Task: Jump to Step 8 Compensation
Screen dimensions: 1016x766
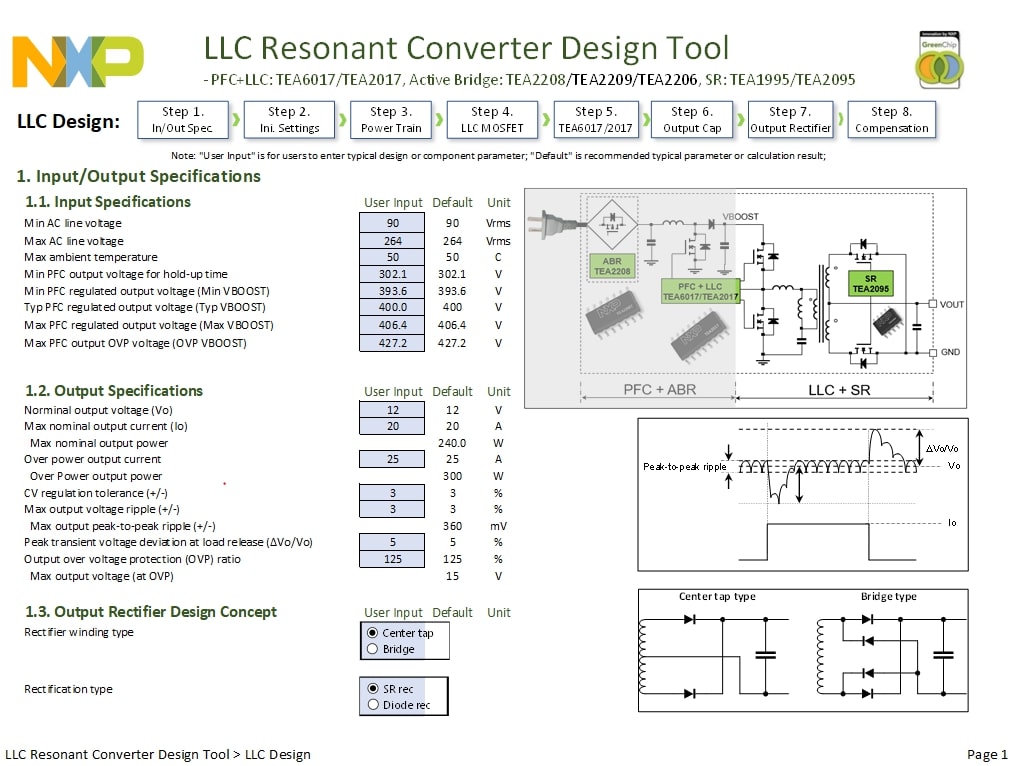Action: point(891,119)
